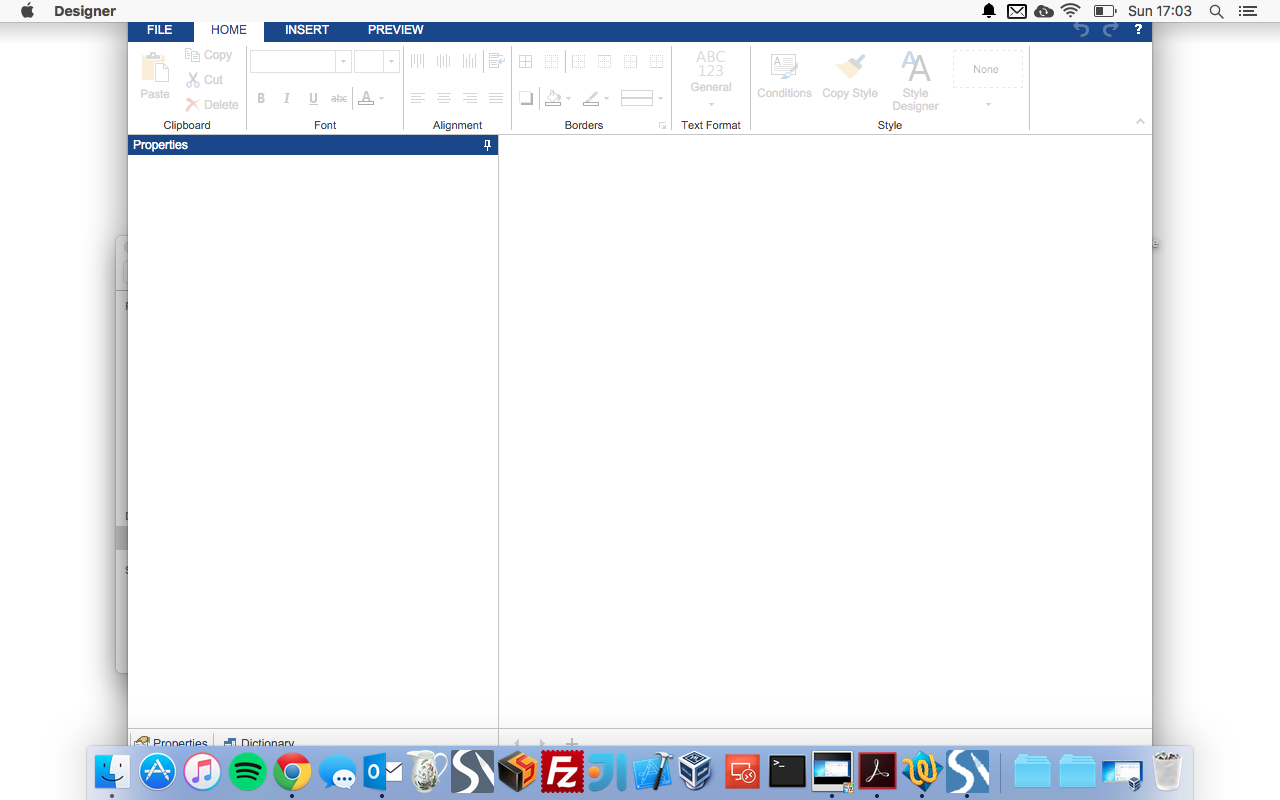The width and height of the screenshot is (1280, 800).
Task: Click inside the font size field
Action: point(369,62)
